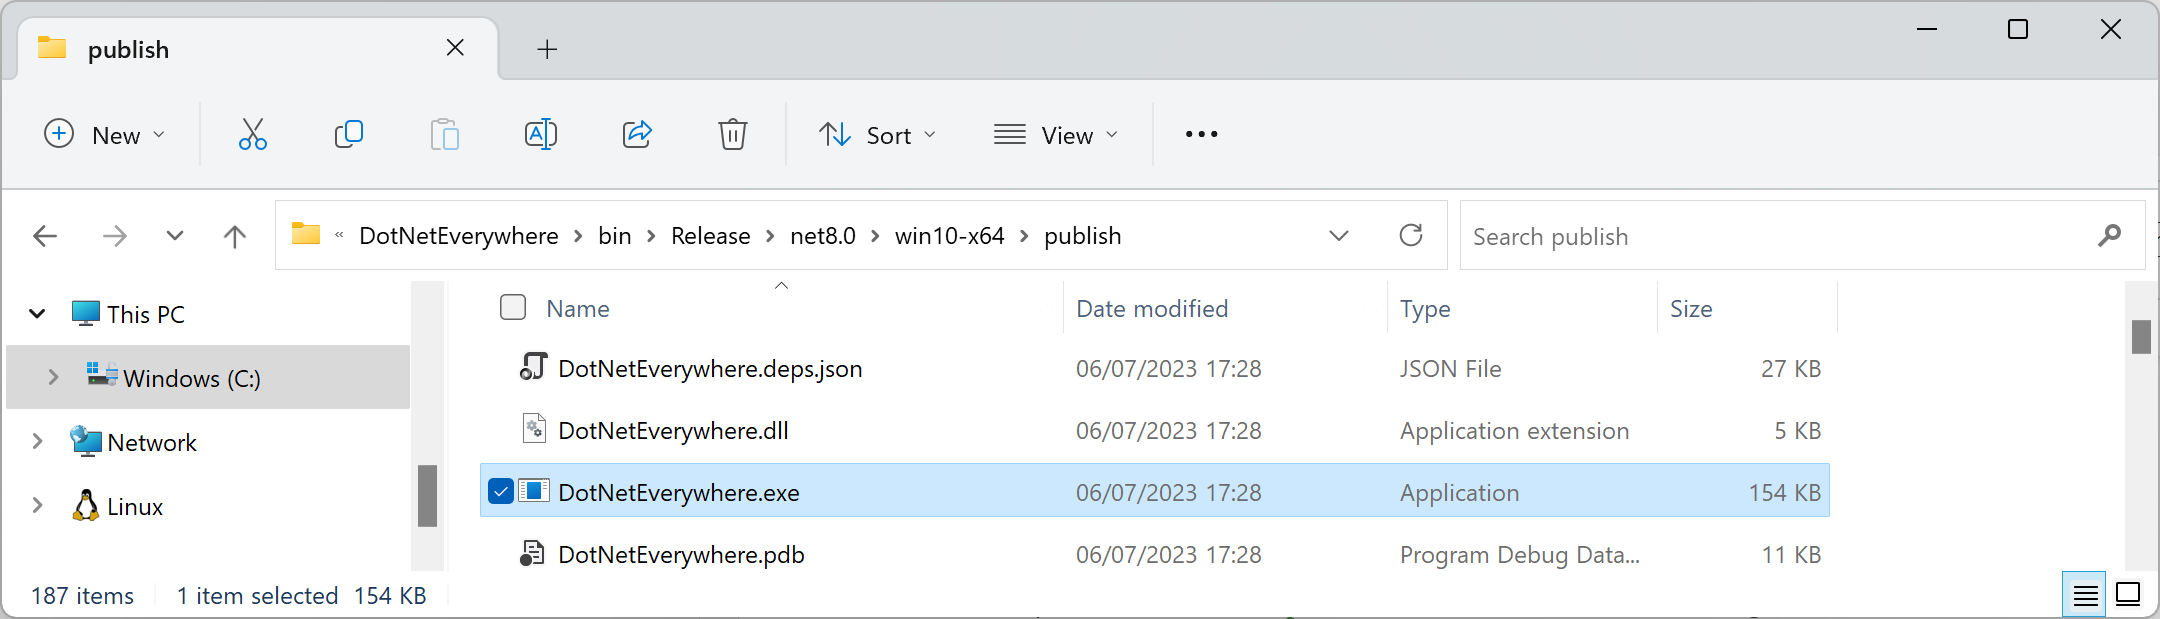Expand the Windows (C:) tree node

click(53, 377)
